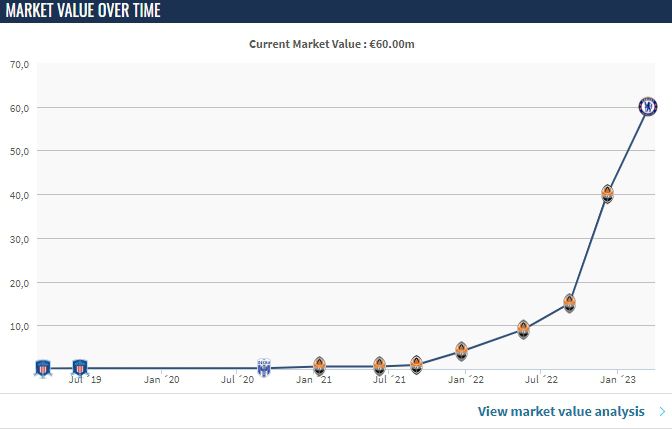Screen dimensions: 672x429
Task: Click the Jan '20 x-axis label
Action: (x=161, y=380)
